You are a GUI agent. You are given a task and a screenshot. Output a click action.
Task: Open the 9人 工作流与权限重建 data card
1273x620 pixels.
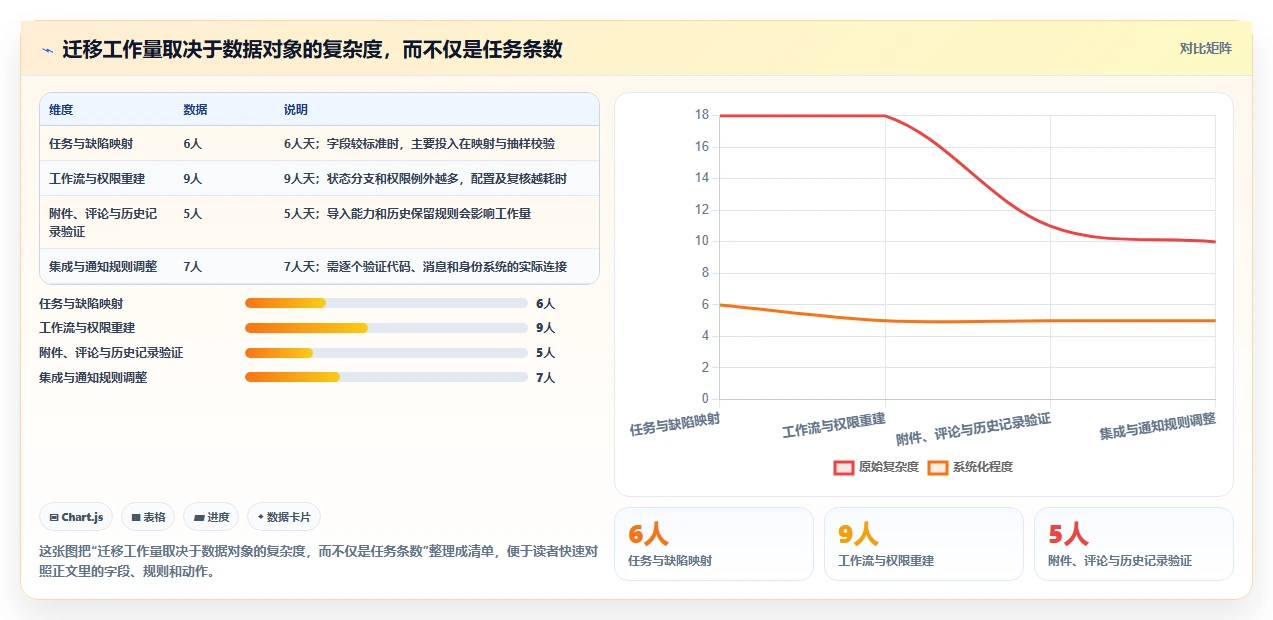pos(924,544)
